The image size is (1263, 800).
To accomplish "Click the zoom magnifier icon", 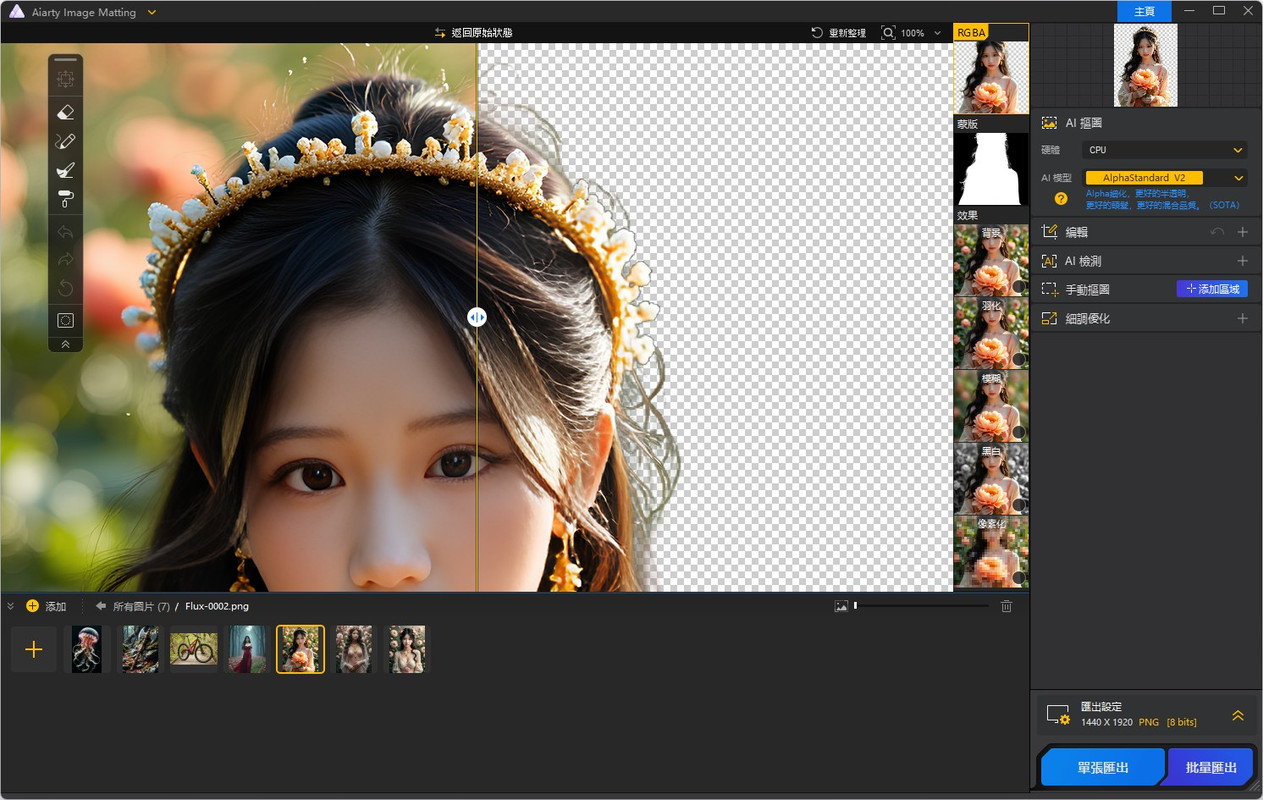I will (x=888, y=33).
